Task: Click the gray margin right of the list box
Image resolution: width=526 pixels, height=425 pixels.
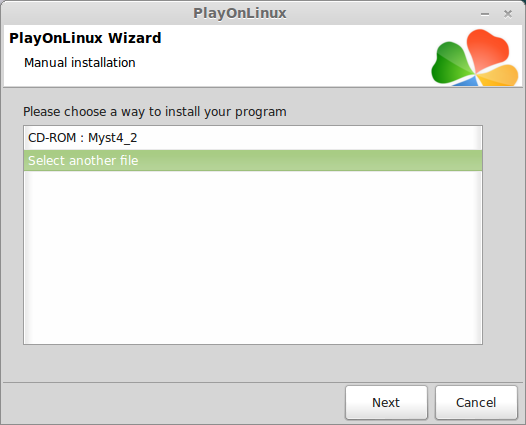Action: tap(503, 235)
